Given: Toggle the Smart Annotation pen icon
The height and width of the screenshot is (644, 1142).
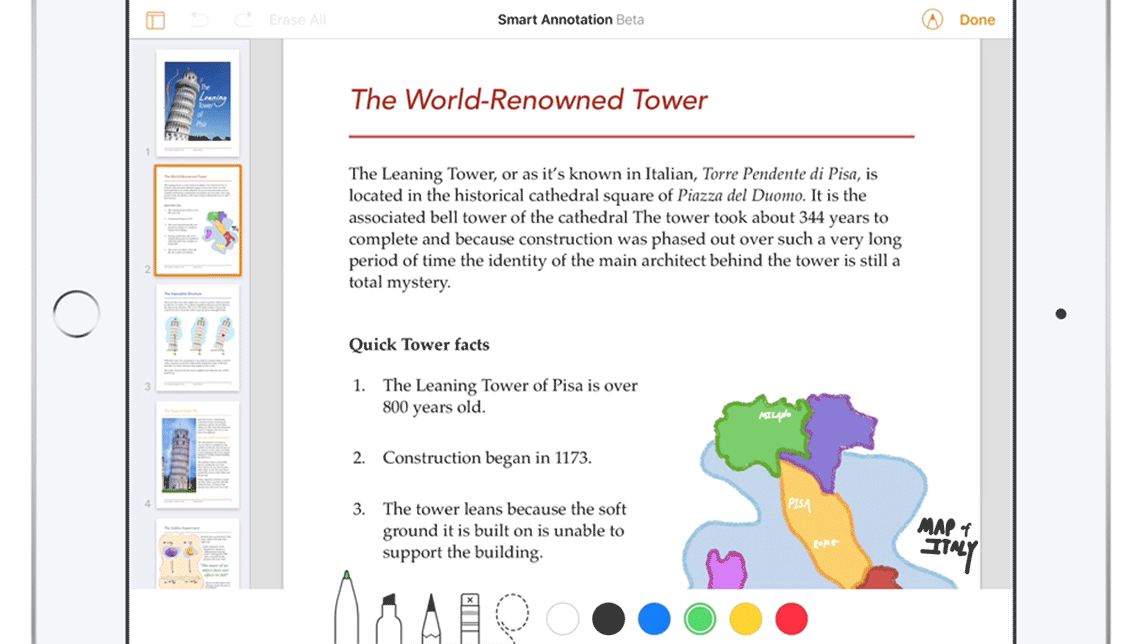Looking at the screenshot, I should [x=932, y=20].
